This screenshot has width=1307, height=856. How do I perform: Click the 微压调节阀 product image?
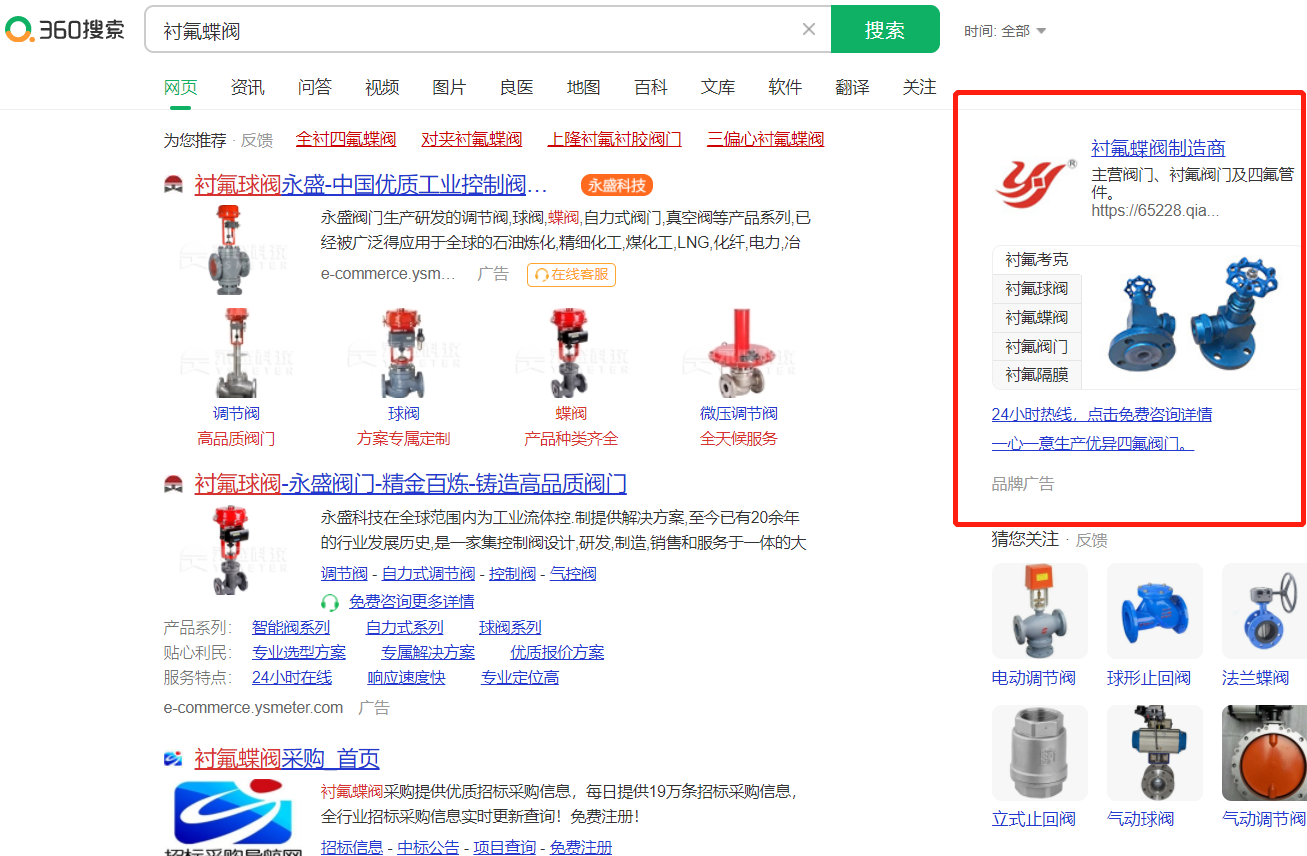pos(739,353)
